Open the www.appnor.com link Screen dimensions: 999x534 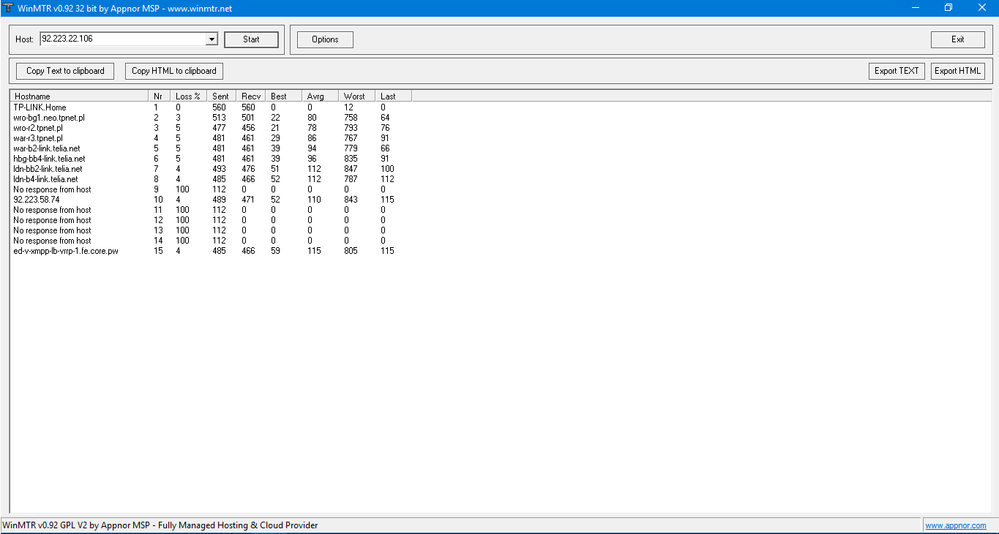coord(958,525)
